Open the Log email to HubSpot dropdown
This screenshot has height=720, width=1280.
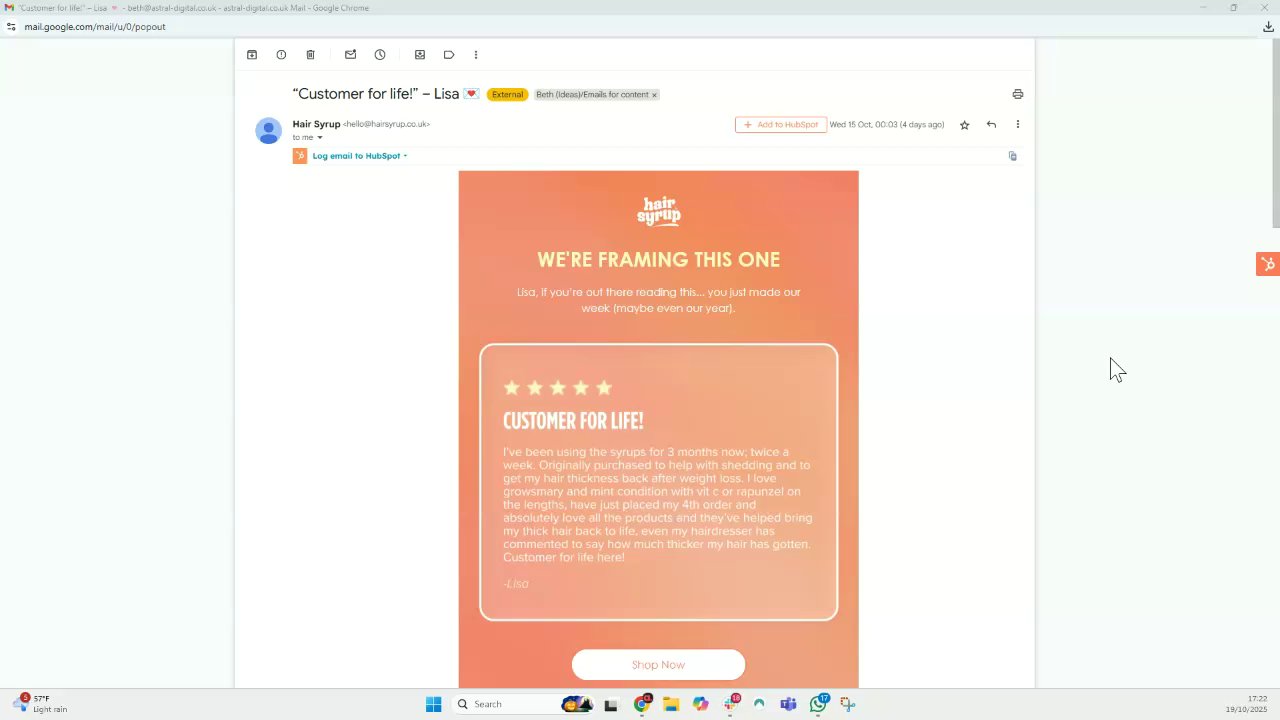click(360, 156)
